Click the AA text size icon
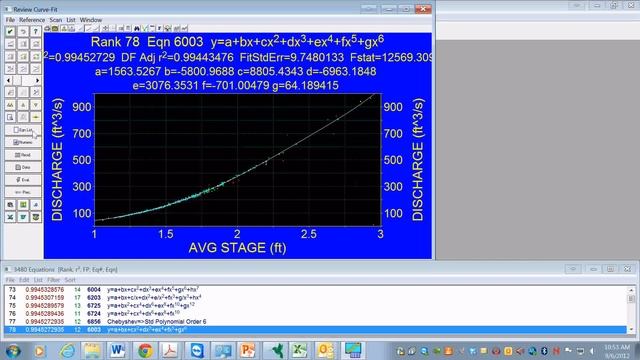640x360 pixels. tap(10, 105)
